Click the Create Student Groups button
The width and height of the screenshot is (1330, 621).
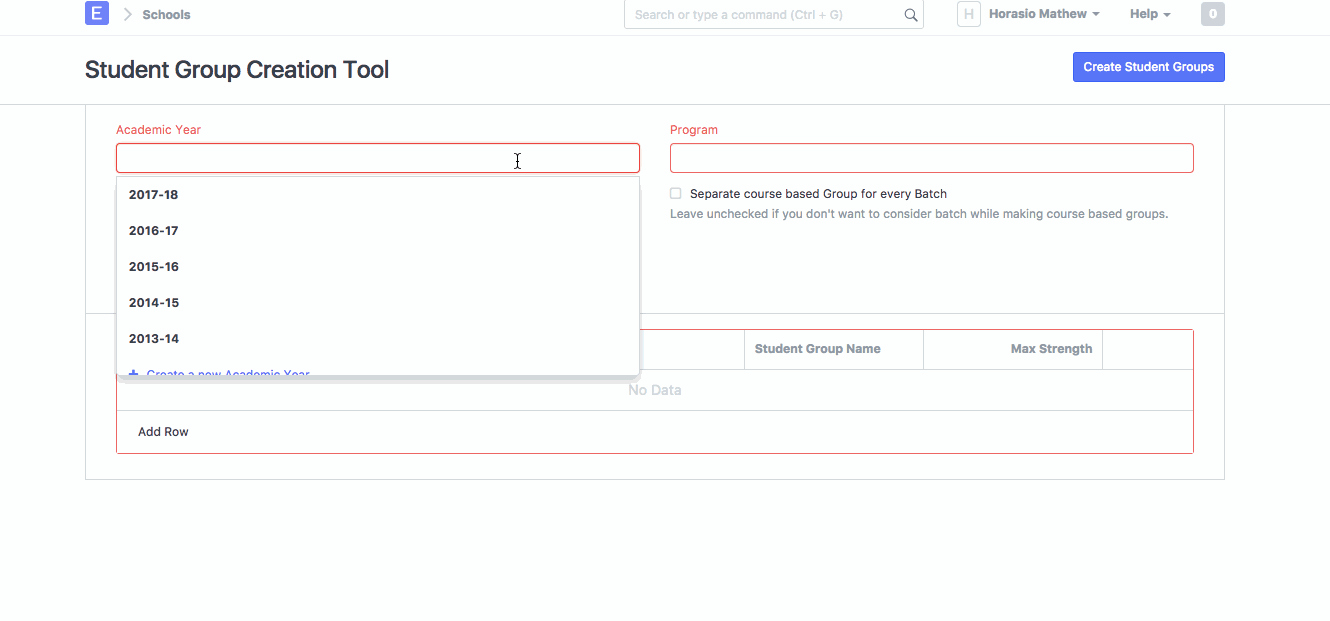pos(1148,67)
